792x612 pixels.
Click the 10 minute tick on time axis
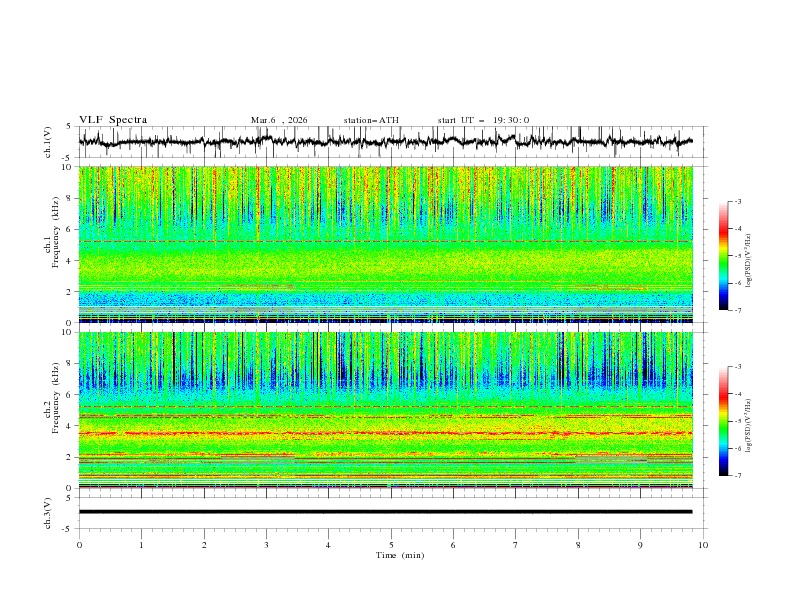[703, 544]
